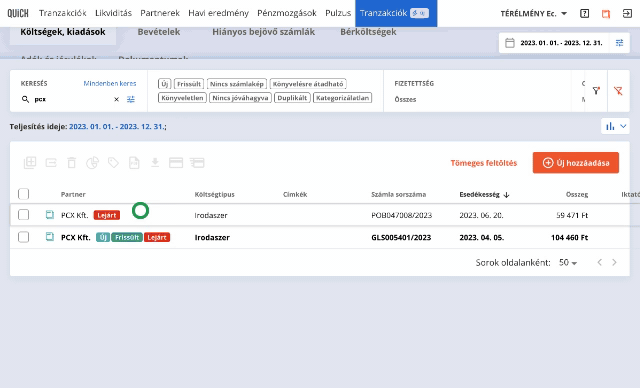The width and height of the screenshot is (640, 388).
Task: Click the fast payment card icon
Action: click(197, 163)
